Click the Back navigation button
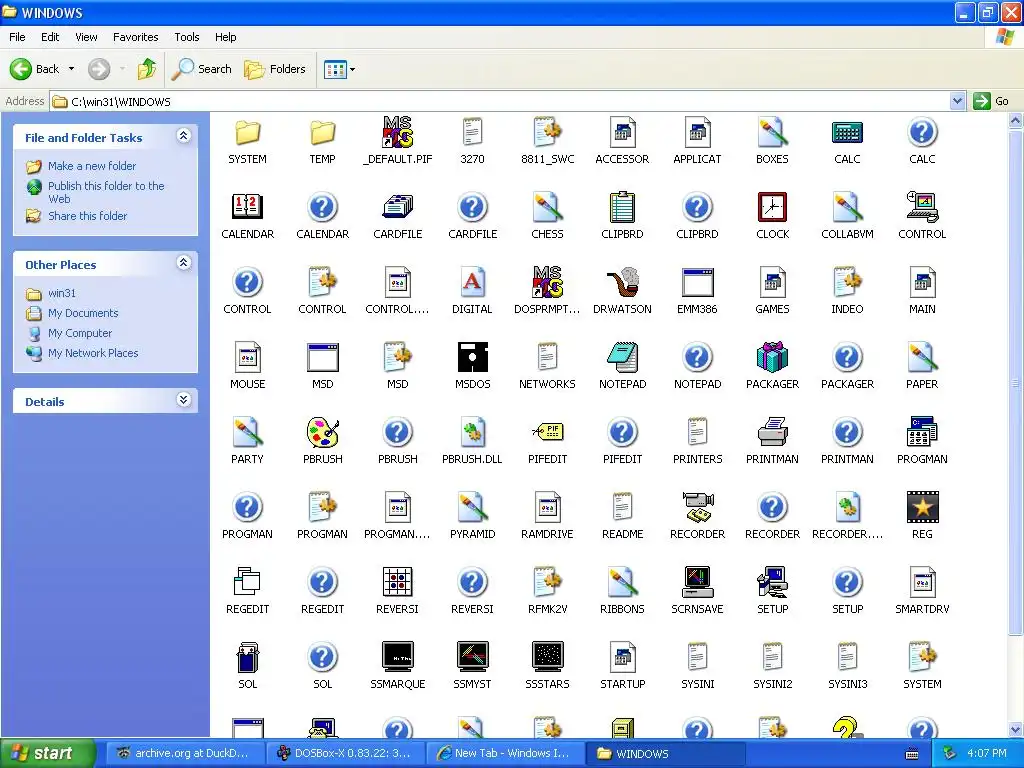The width and height of the screenshot is (1024, 768). 35,69
